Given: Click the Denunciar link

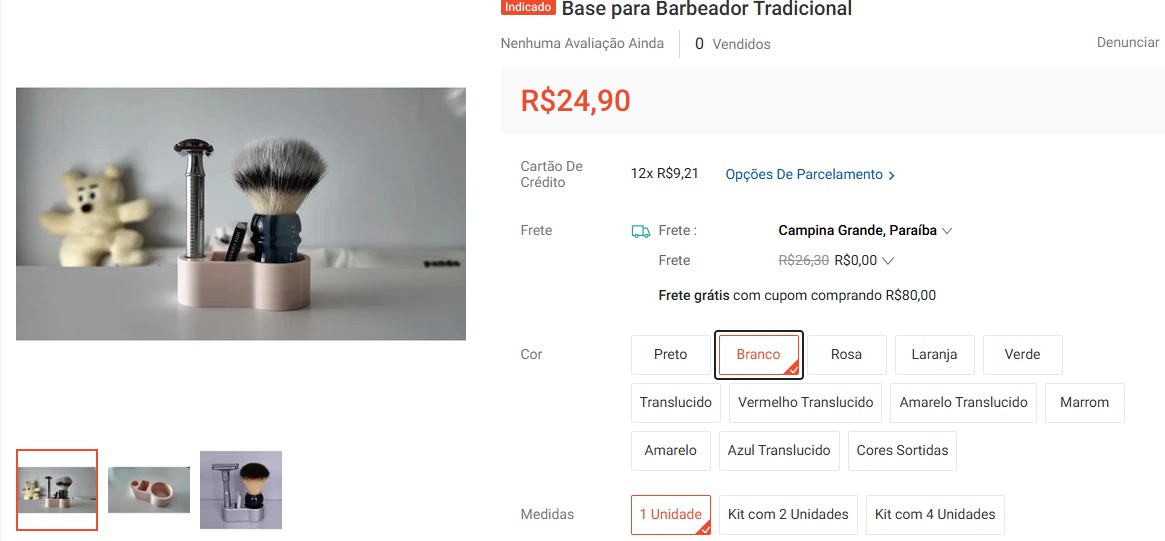Looking at the screenshot, I should point(1127,42).
